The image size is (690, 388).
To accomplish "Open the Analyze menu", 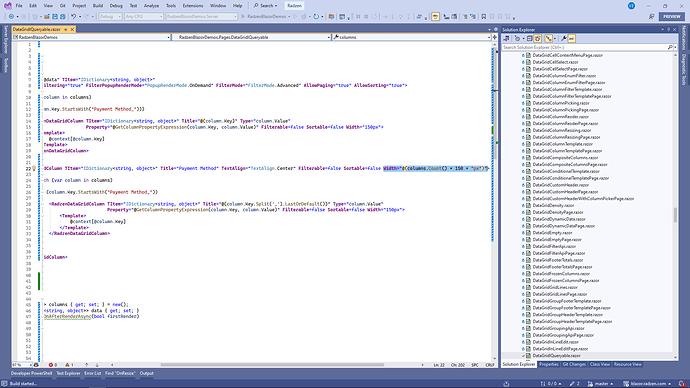I will [151, 6].
